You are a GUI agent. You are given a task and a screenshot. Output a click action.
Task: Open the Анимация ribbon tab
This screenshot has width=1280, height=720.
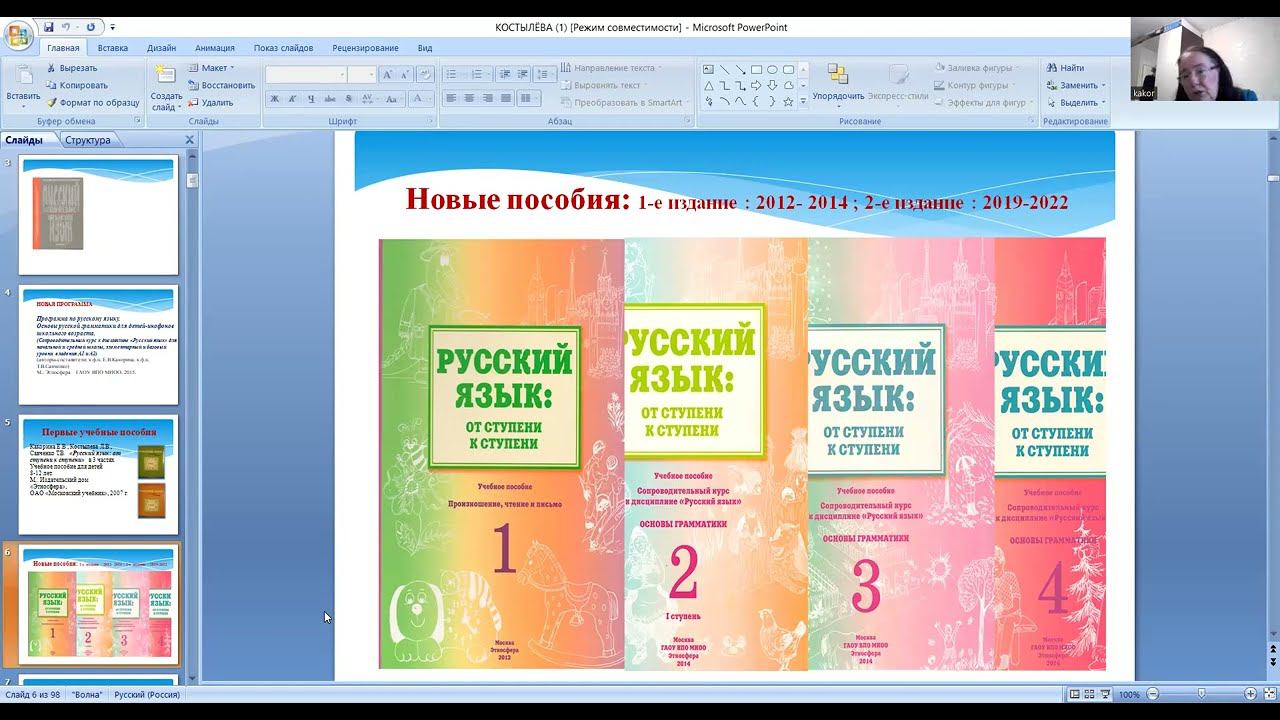215,48
